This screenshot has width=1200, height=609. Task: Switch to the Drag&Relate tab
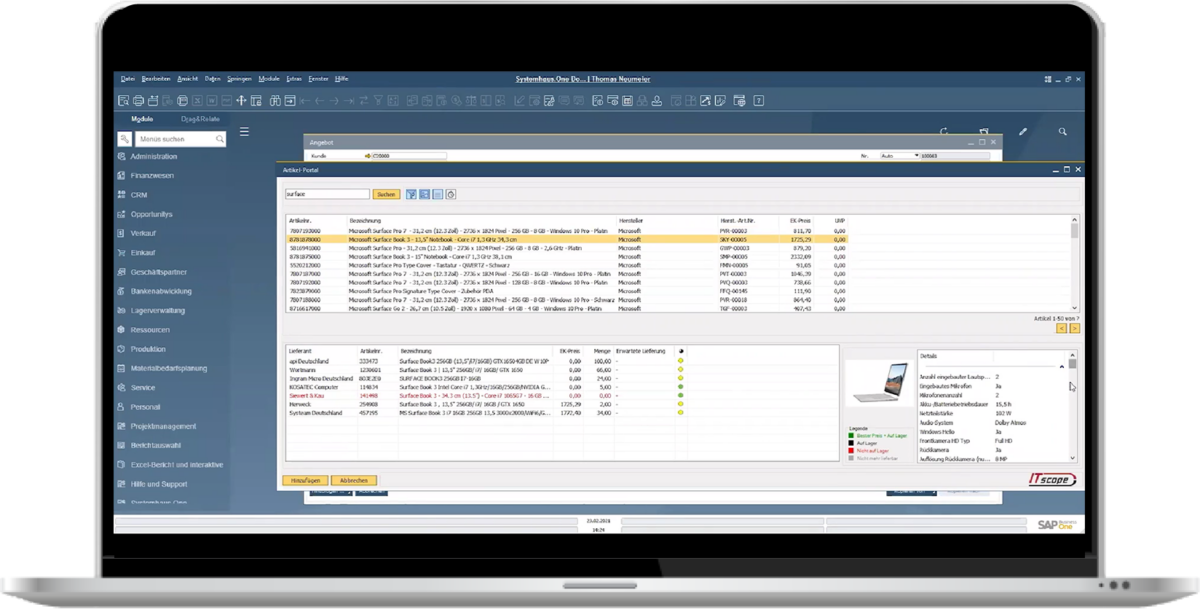pyautogui.click(x=200, y=118)
